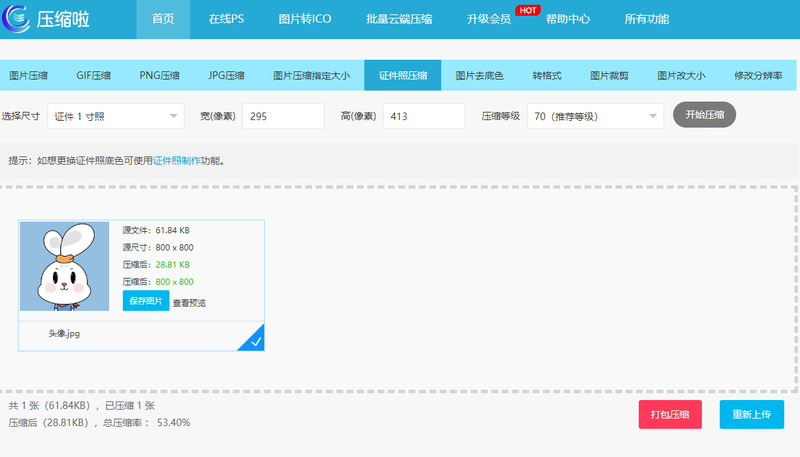Image resolution: width=800 pixels, height=457 pixels.
Task: Open 图片转ICO in the top navigation
Action: pyautogui.click(x=305, y=19)
